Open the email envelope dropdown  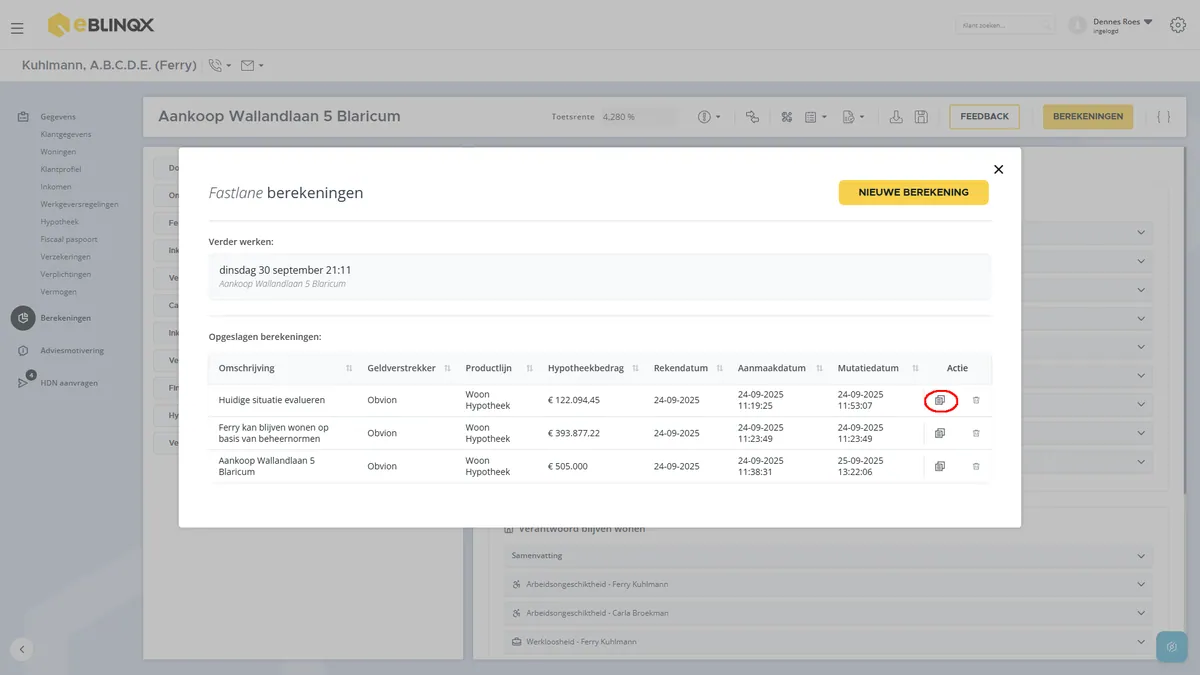click(252, 66)
